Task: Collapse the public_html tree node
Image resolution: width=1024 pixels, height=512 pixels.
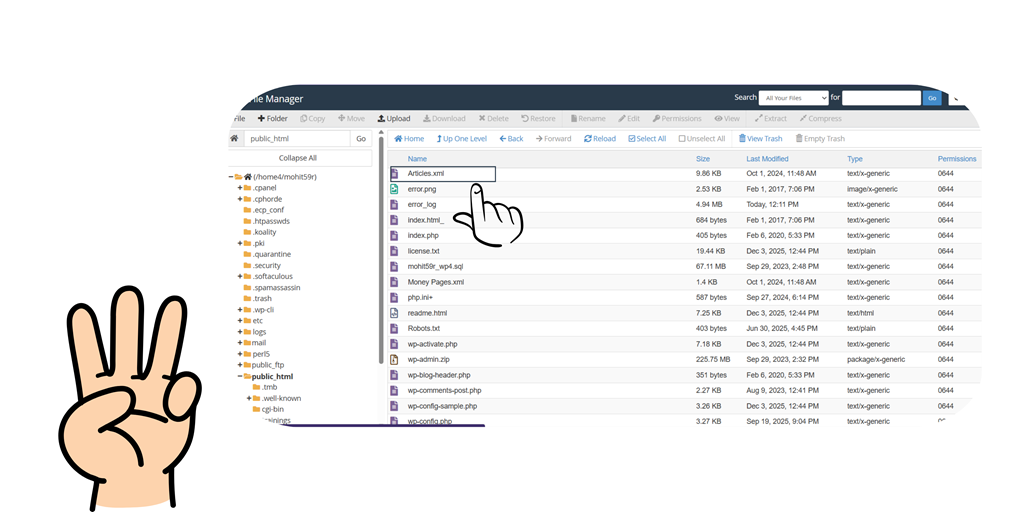Action: [240, 377]
